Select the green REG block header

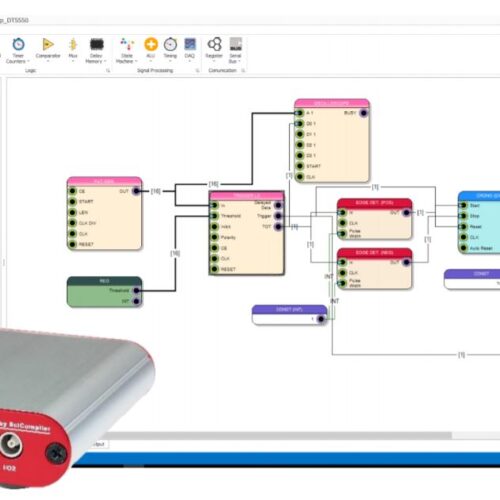[x=104, y=281]
